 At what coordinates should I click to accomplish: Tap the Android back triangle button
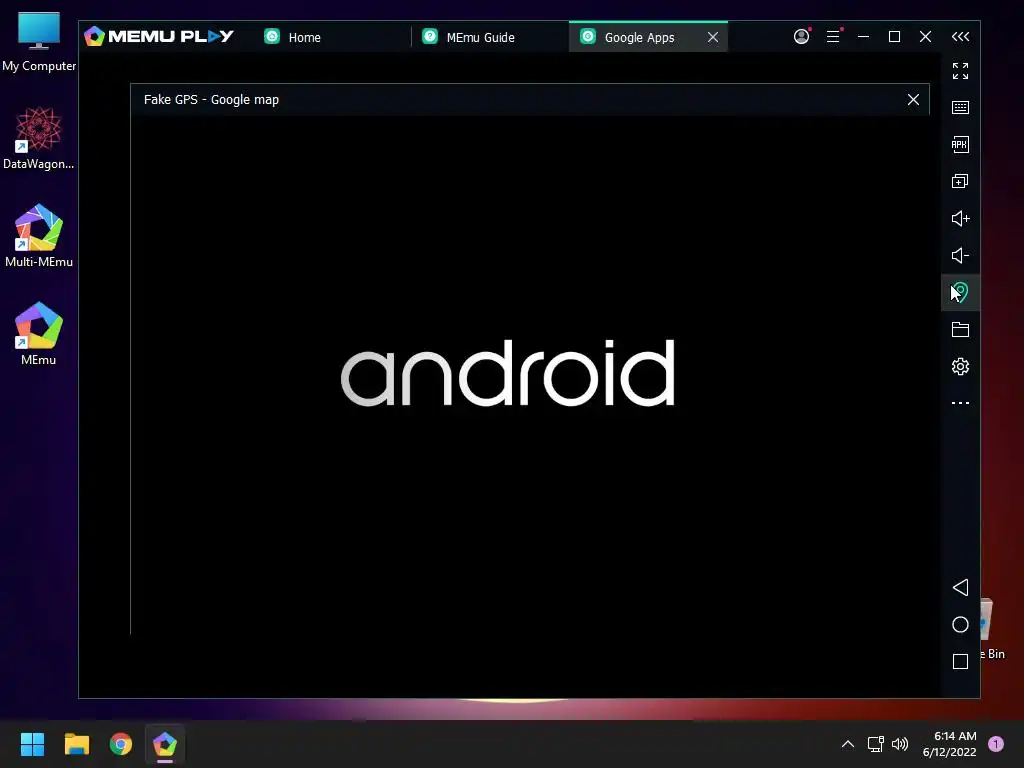[x=960, y=587]
